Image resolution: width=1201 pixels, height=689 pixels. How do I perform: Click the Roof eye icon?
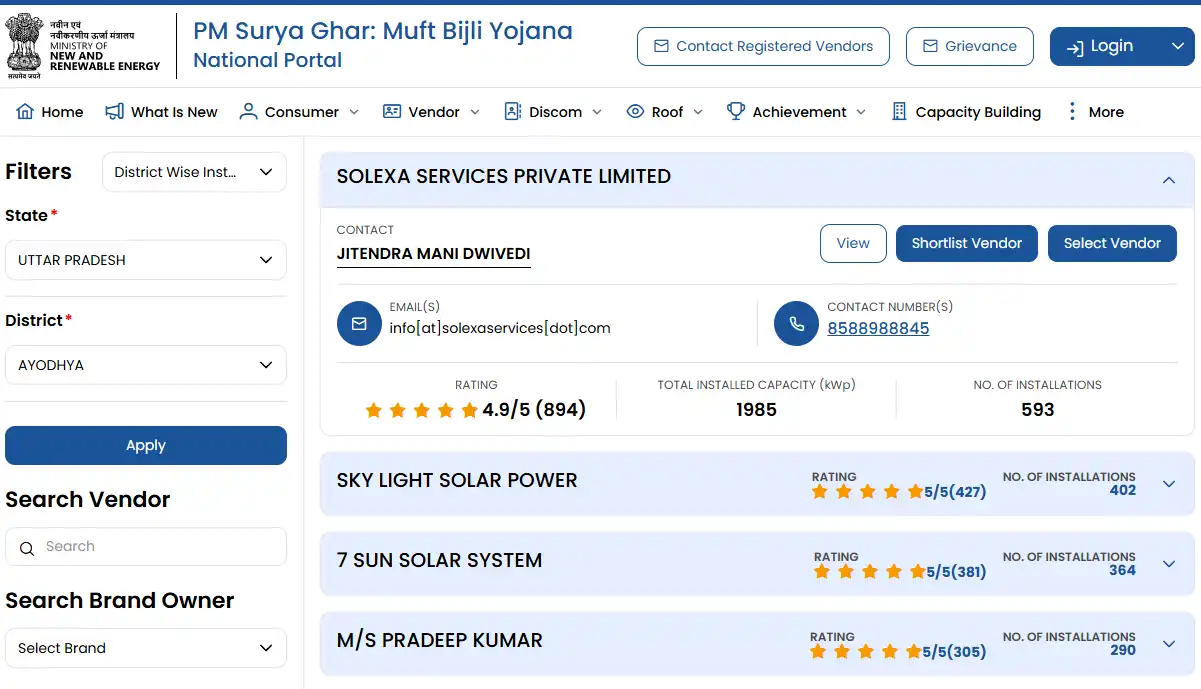click(x=635, y=111)
